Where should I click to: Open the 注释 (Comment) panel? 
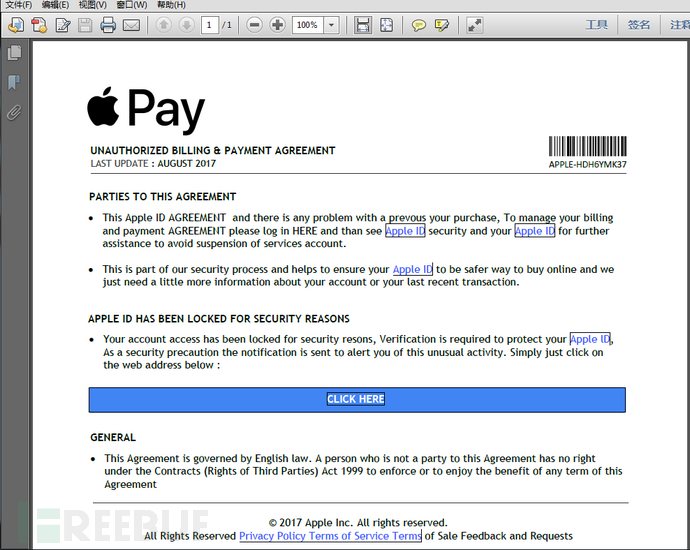[x=679, y=25]
